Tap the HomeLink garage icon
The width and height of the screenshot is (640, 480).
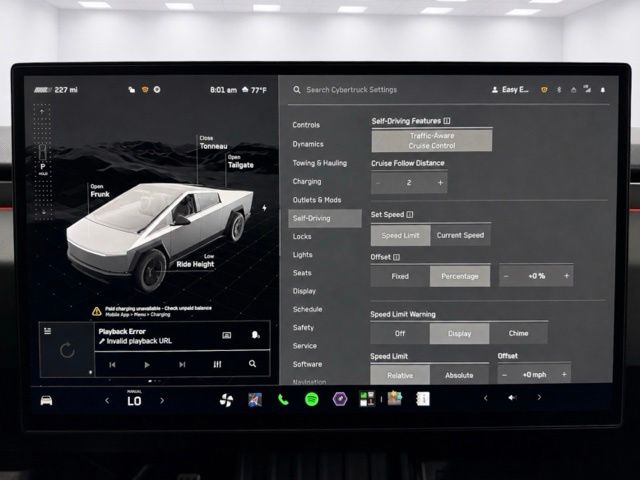(573, 90)
